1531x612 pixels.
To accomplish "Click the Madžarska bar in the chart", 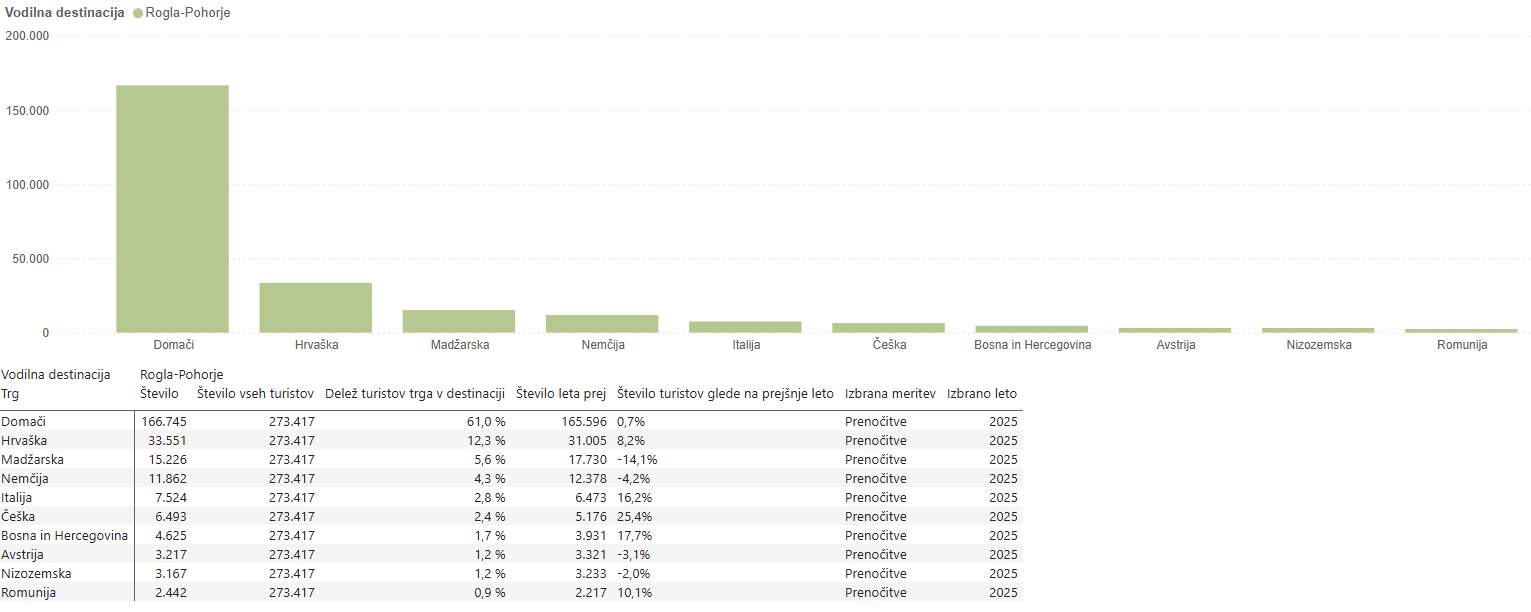I will (459, 321).
